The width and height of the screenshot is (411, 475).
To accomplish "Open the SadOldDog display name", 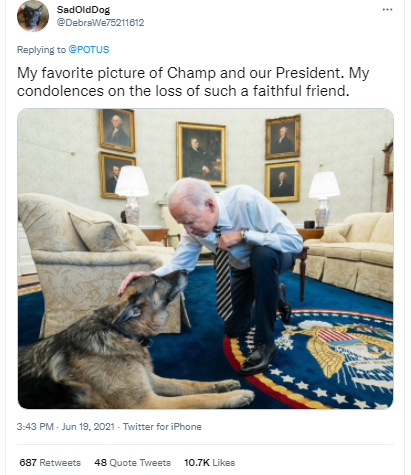I will pyautogui.click(x=83, y=10).
